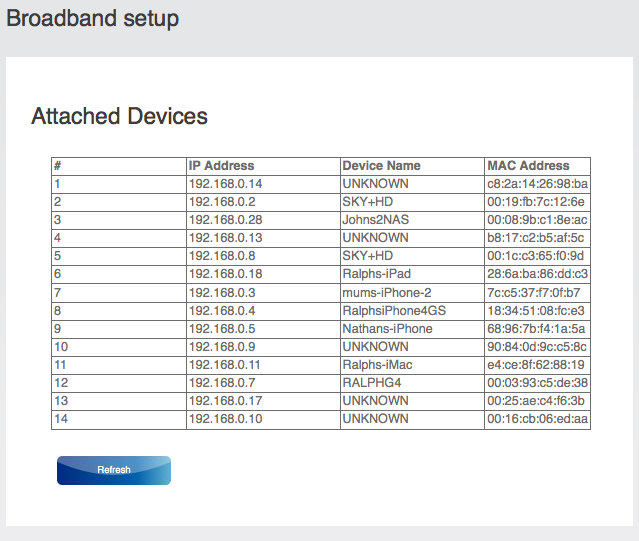Click the # column header
The height and width of the screenshot is (541, 639).
(x=58, y=166)
